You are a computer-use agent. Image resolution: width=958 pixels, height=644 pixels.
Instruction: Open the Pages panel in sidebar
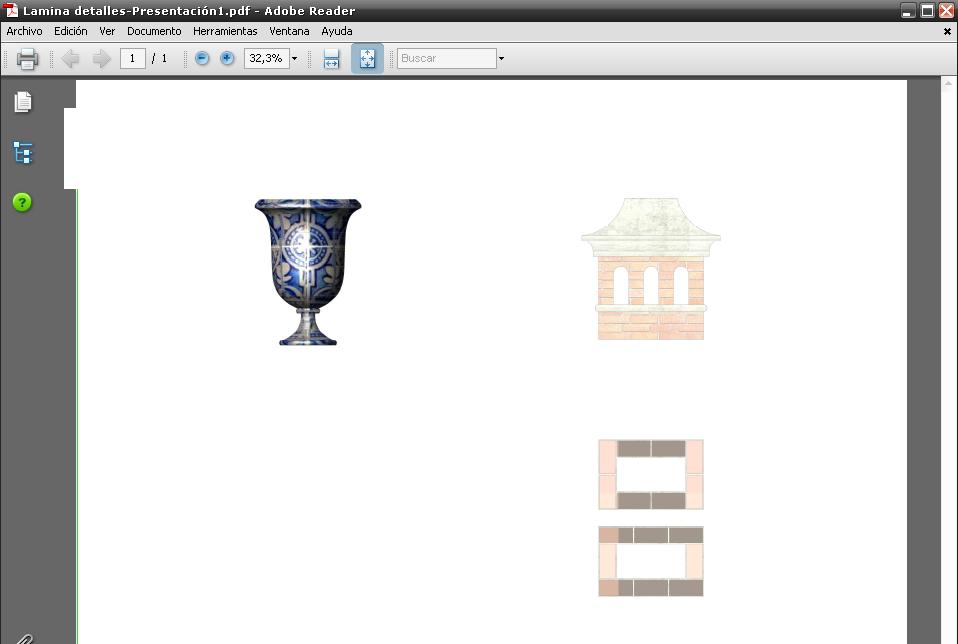click(23, 101)
